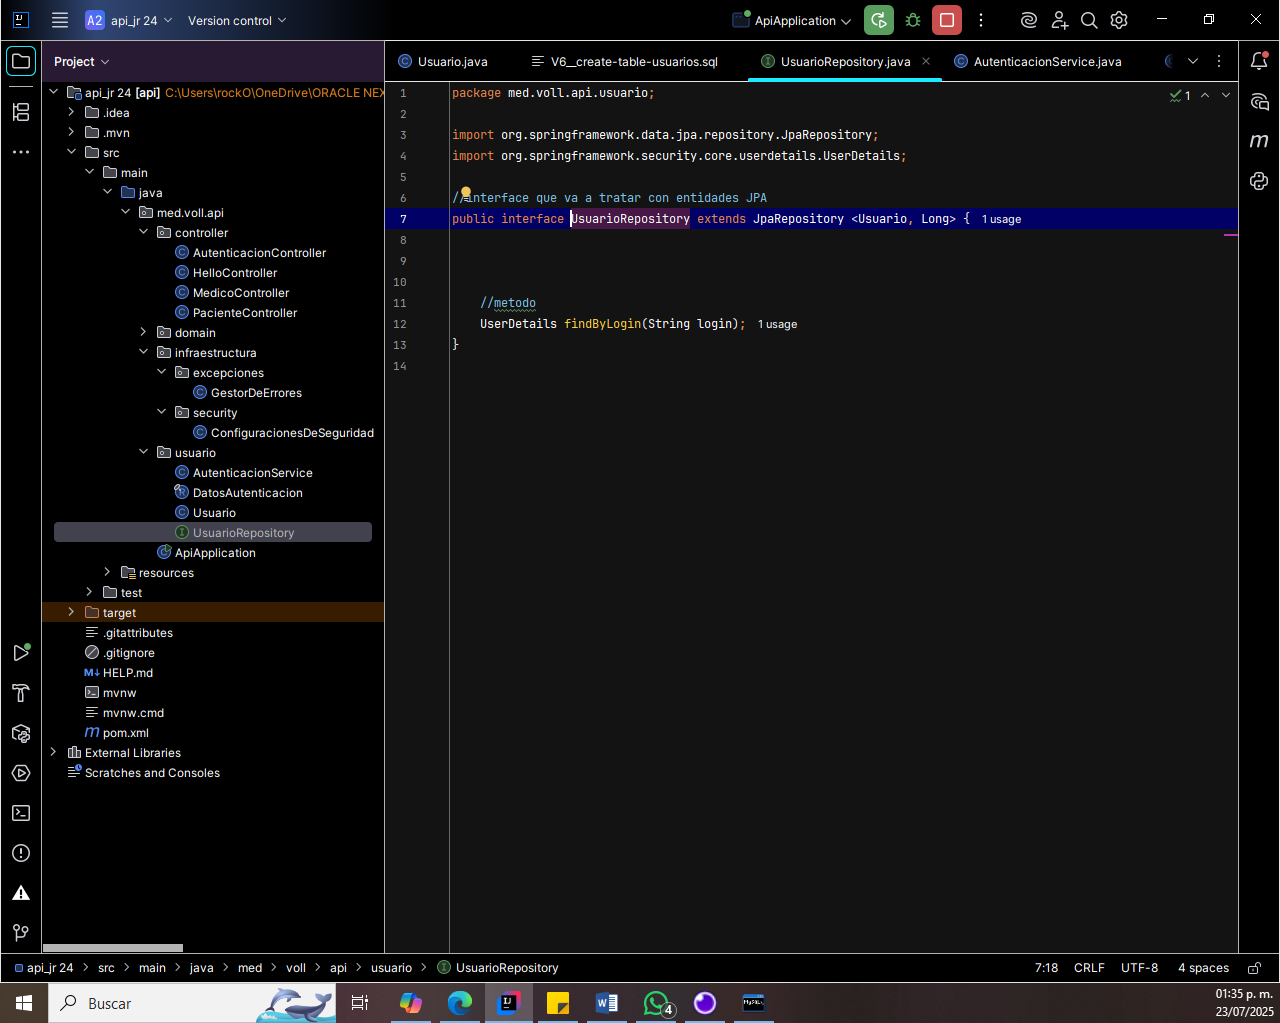Image resolution: width=1280 pixels, height=1023 pixels.
Task: Show more tool windows ellipsis
Action: tap(21, 152)
